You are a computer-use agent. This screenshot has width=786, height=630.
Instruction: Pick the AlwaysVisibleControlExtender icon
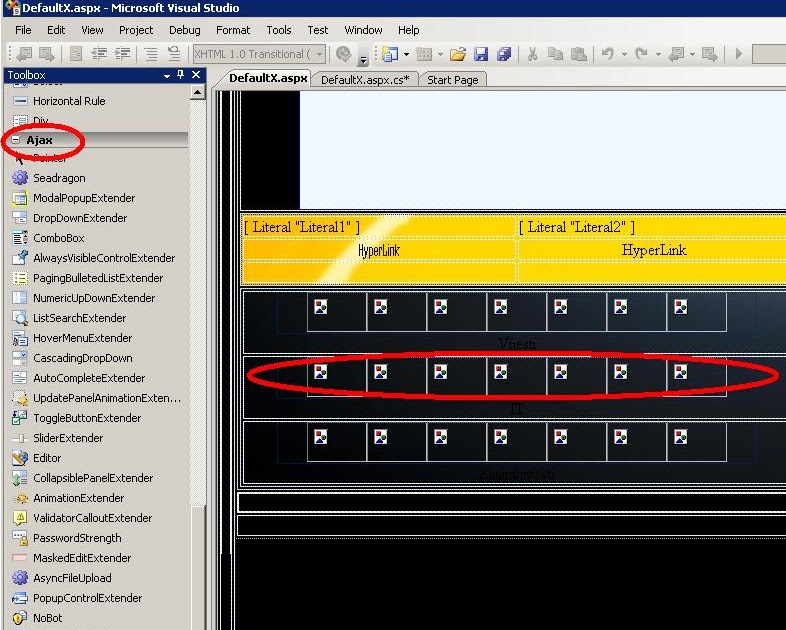click(20, 258)
